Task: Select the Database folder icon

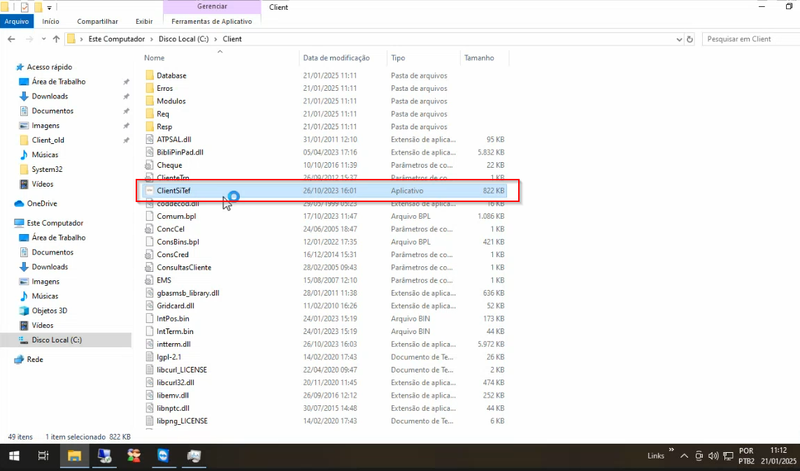Action: pyautogui.click(x=149, y=75)
